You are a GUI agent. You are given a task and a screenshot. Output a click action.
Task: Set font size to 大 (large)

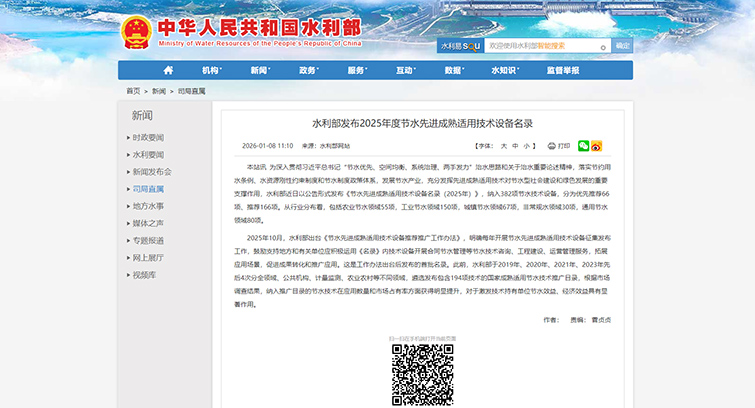[502, 146]
